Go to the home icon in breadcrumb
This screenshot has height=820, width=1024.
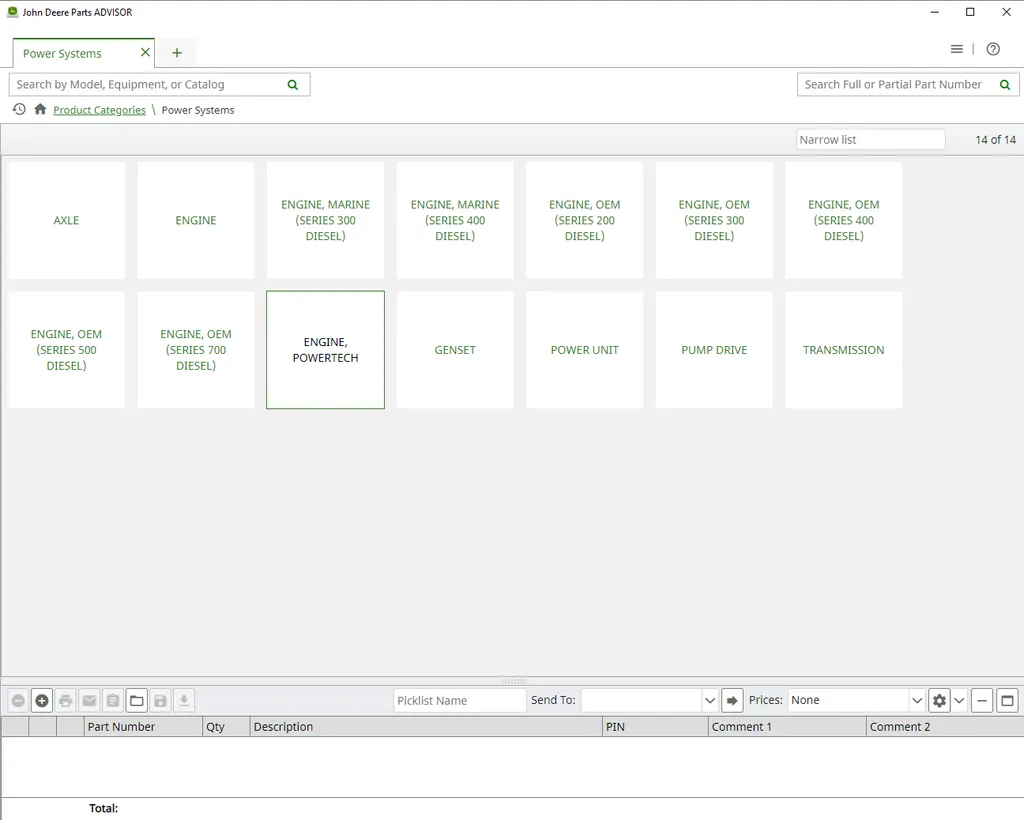(x=40, y=109)
